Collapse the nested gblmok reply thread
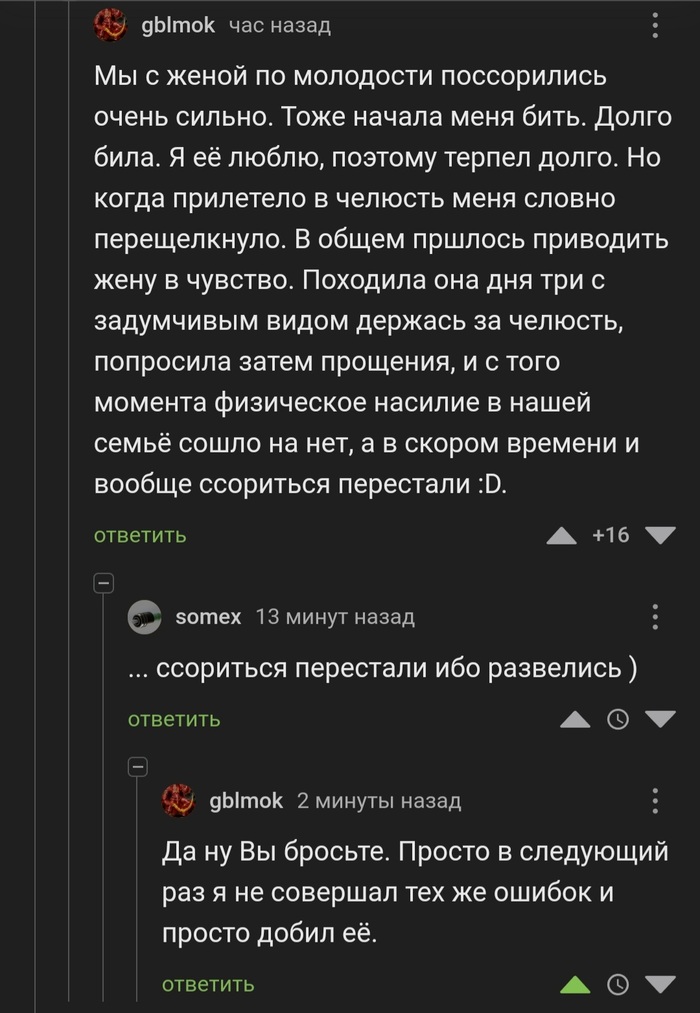The width and height of the screenshot is (700, 1013). click(138, 766)
